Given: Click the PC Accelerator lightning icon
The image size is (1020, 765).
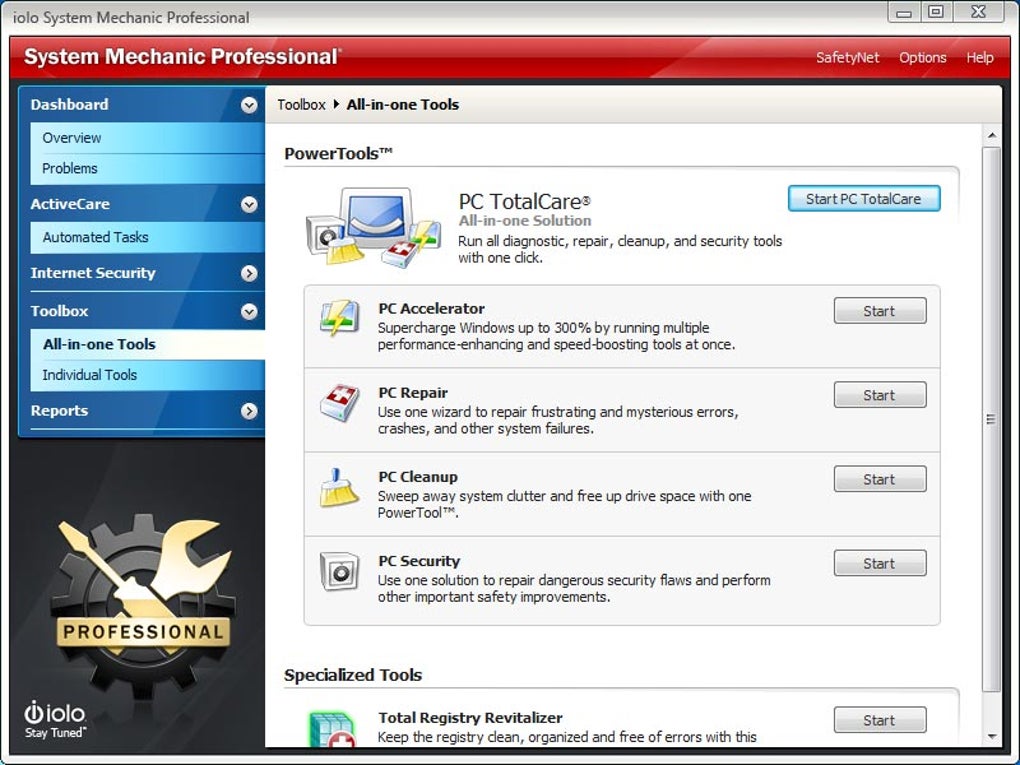Looking at the screenshot, I should (x=340, y=318).
